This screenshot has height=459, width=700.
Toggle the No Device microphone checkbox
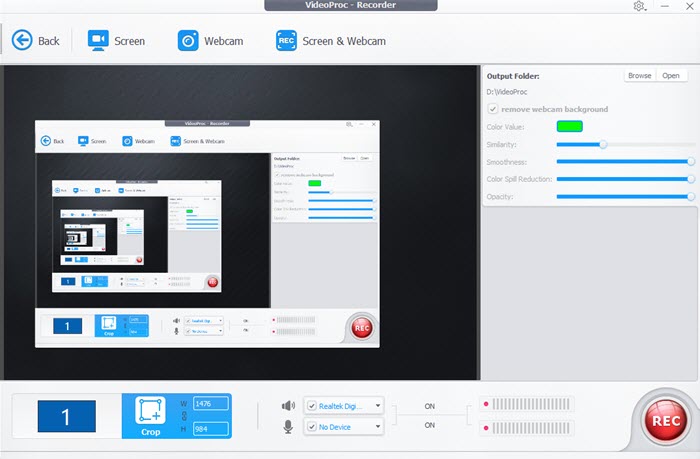coord(312,426)
